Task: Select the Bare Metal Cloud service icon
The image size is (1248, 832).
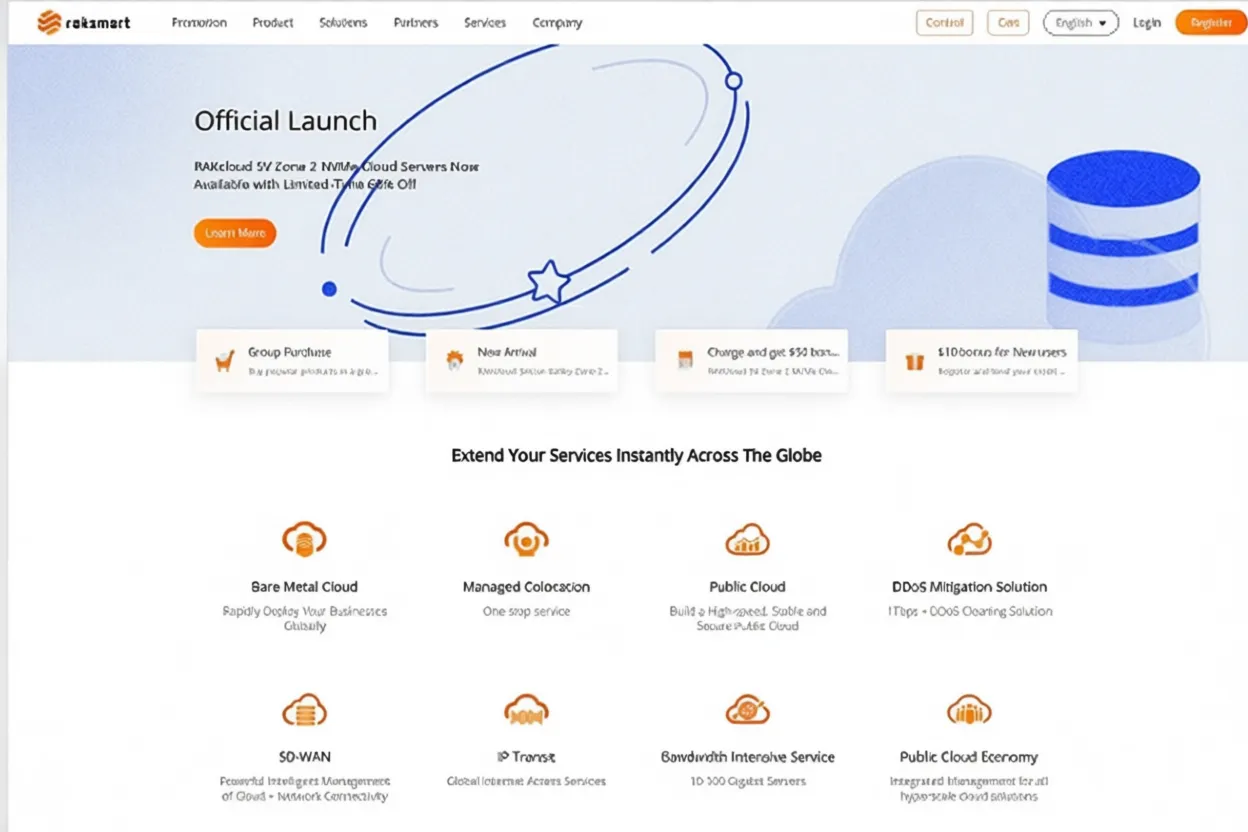Action: point(305,538)
